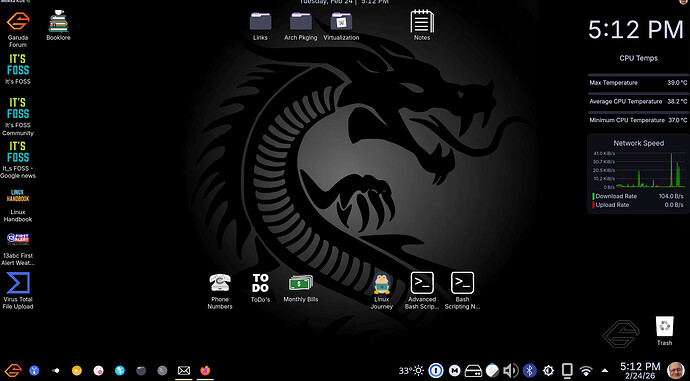Click the Upload Rate legend entry
This screenshot has height=381, width=690.
[638, 205]
